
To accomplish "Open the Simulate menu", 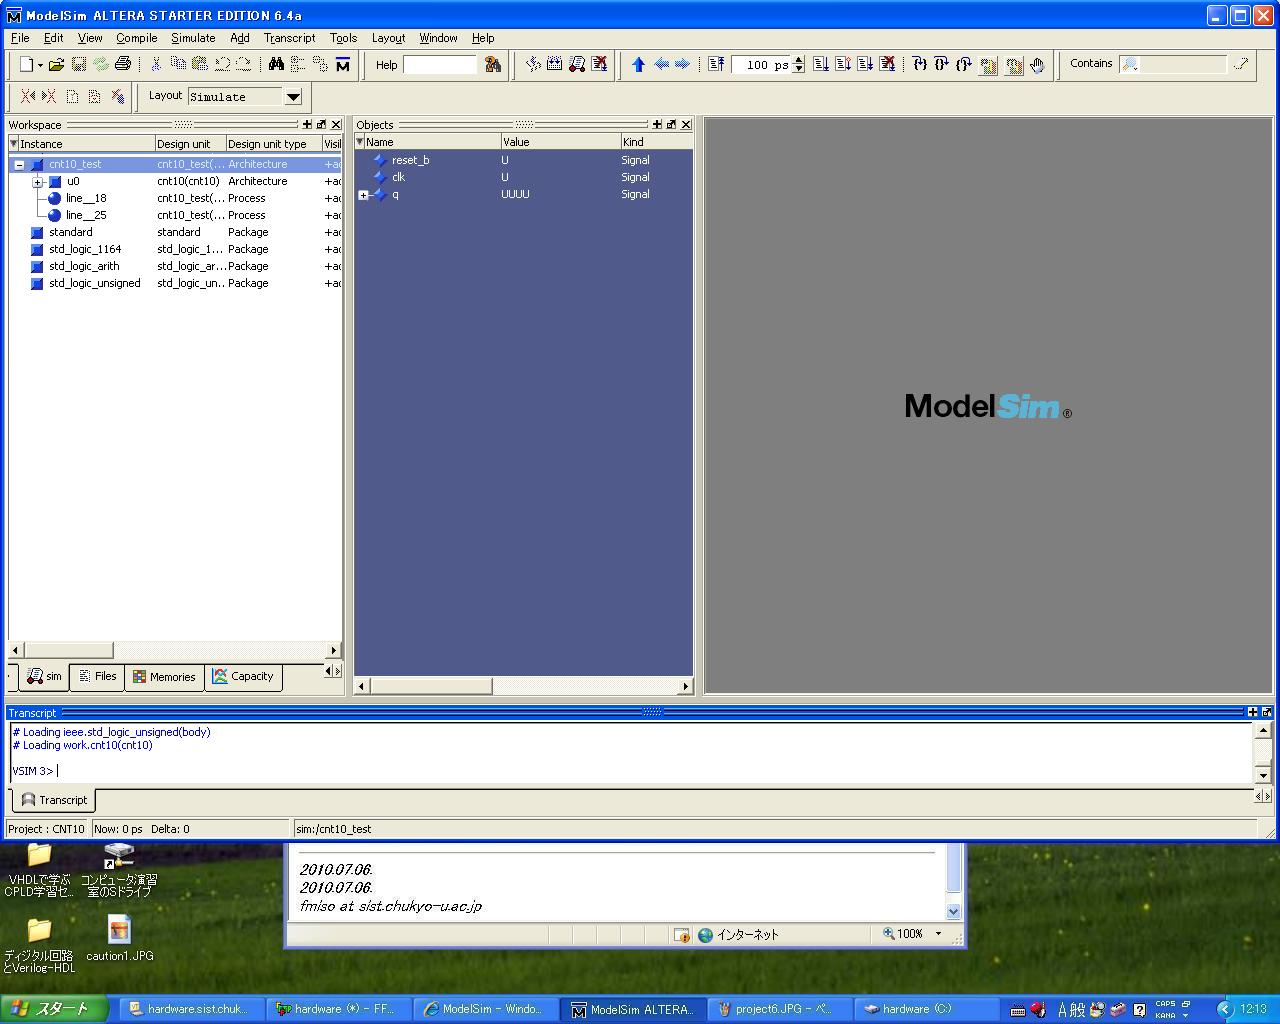I will pos(193,38).
